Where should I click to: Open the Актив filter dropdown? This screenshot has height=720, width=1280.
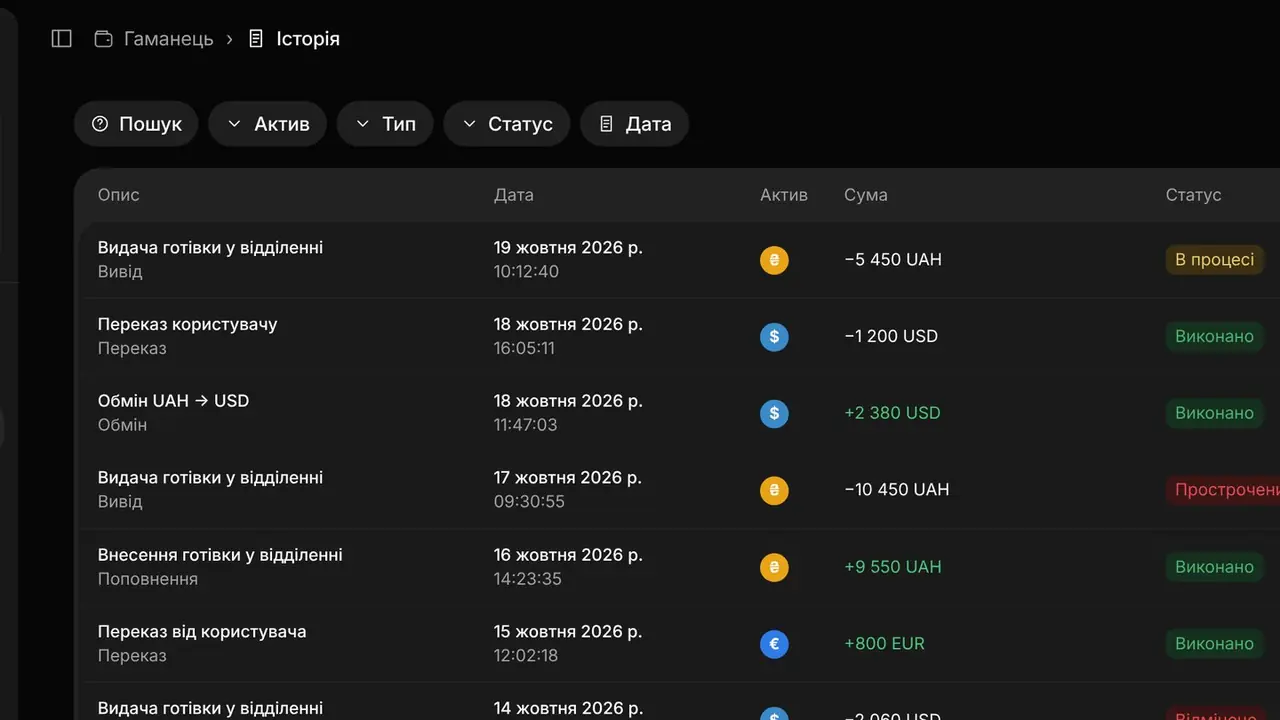(x=268, y=124)
